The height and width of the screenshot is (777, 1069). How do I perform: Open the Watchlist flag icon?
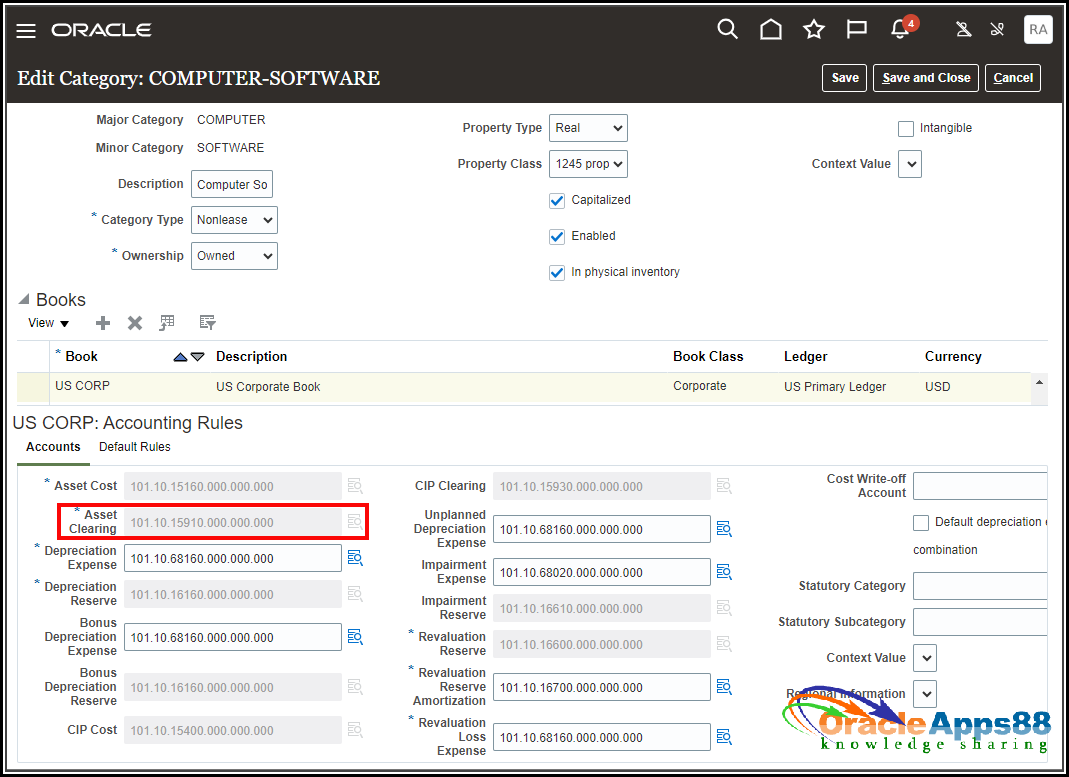(856, 29)
